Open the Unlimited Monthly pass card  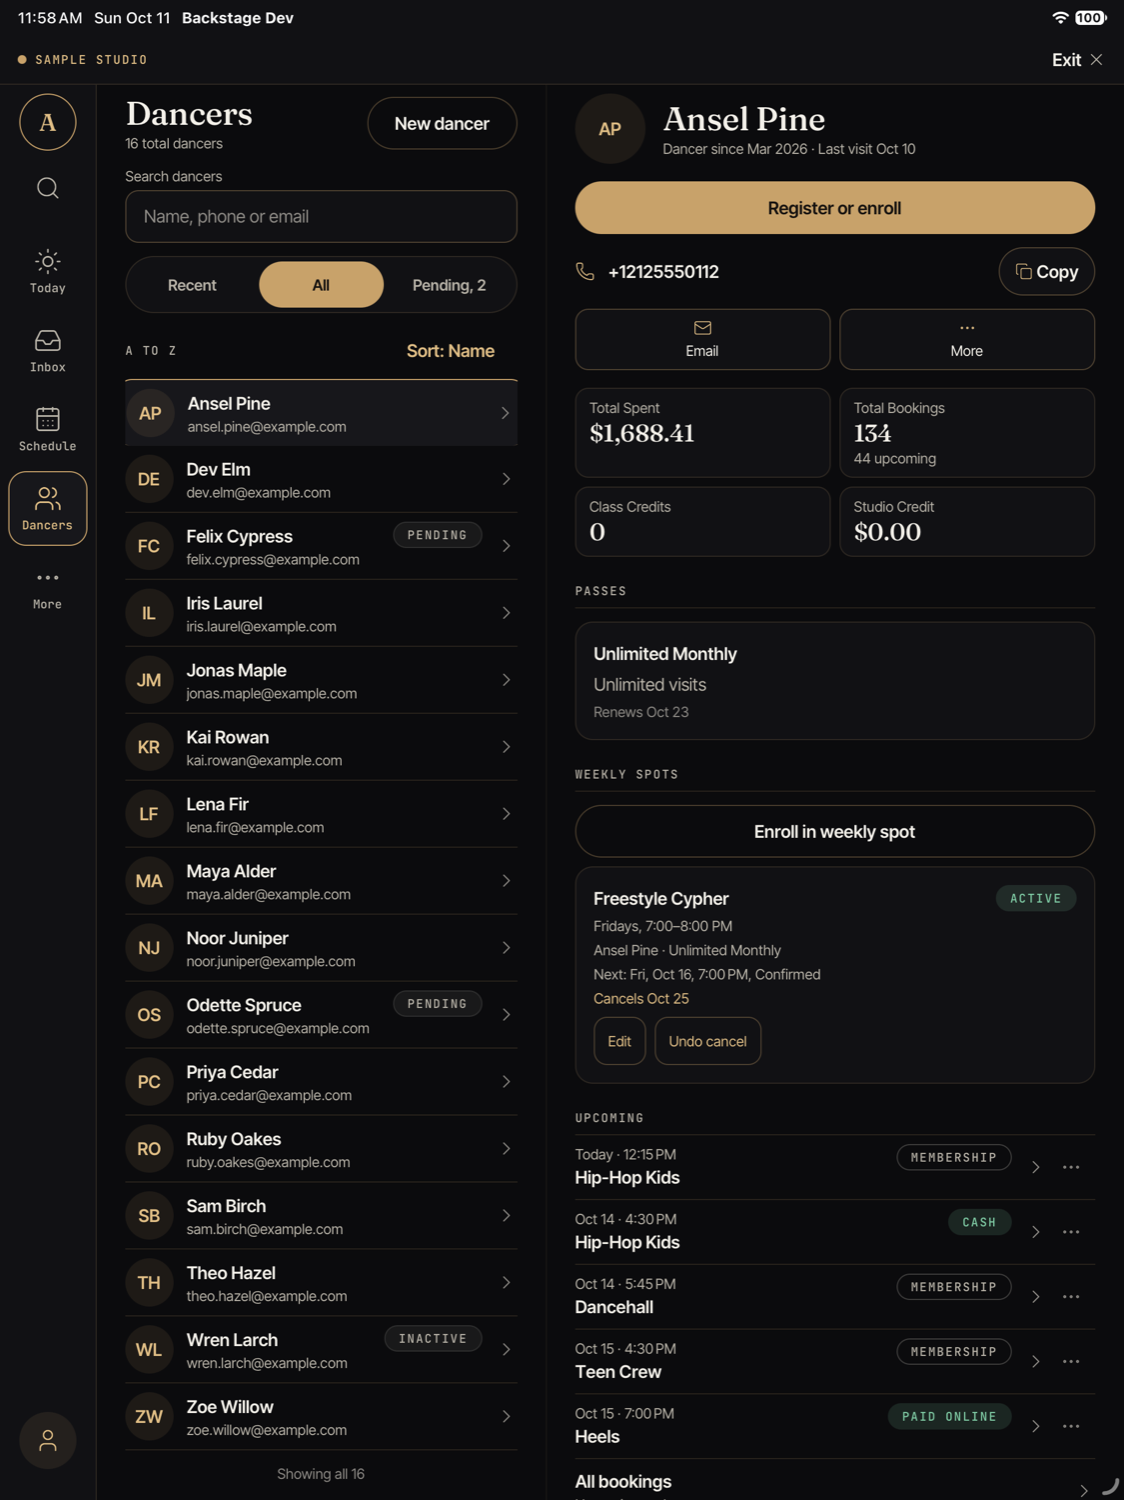(835, 681)
